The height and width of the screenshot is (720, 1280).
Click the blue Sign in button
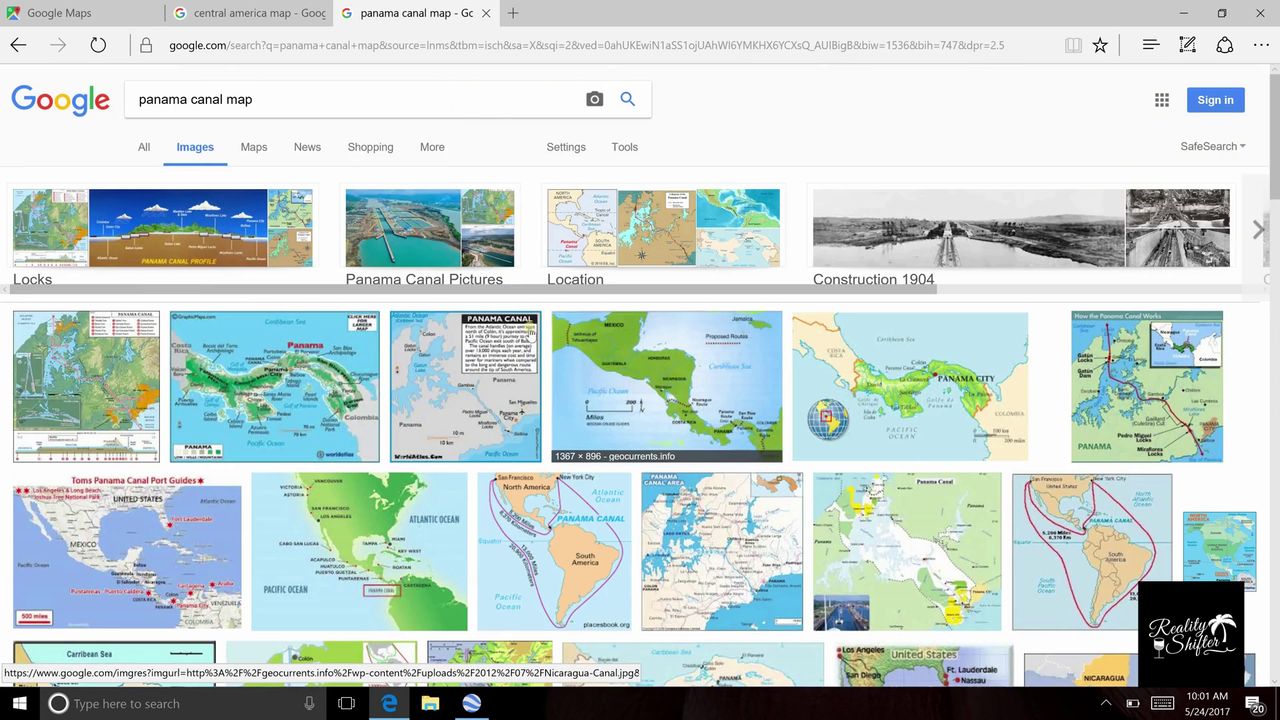[1215, 100]
